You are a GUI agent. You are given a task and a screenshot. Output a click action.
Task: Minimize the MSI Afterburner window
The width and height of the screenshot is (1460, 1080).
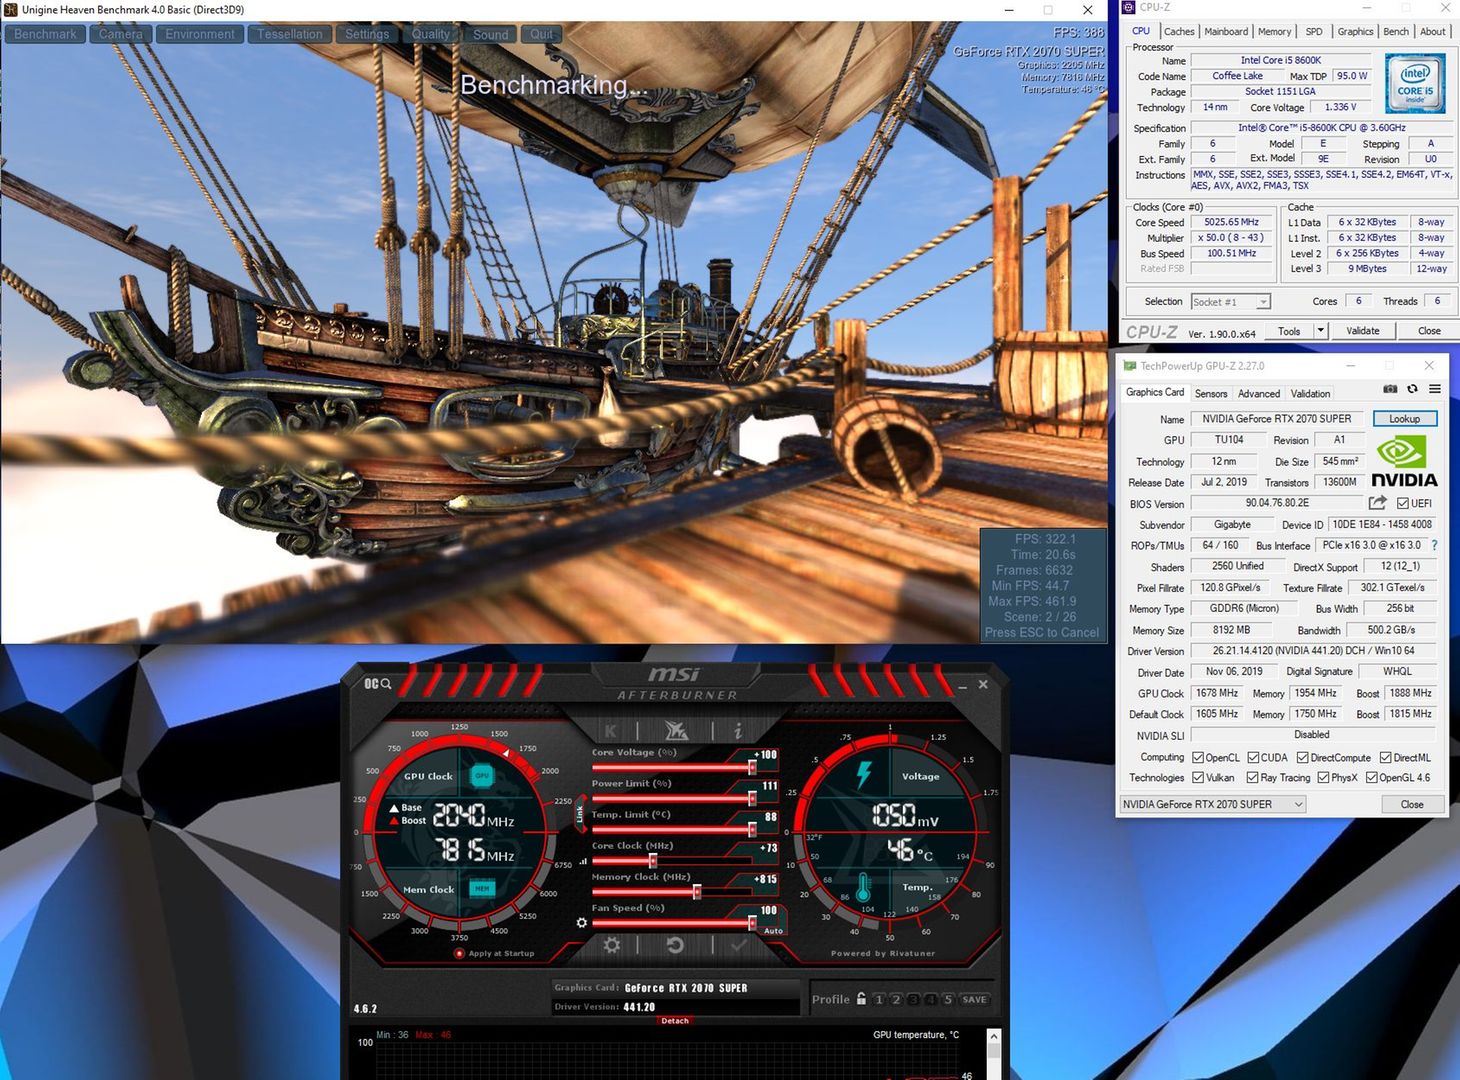962,686
